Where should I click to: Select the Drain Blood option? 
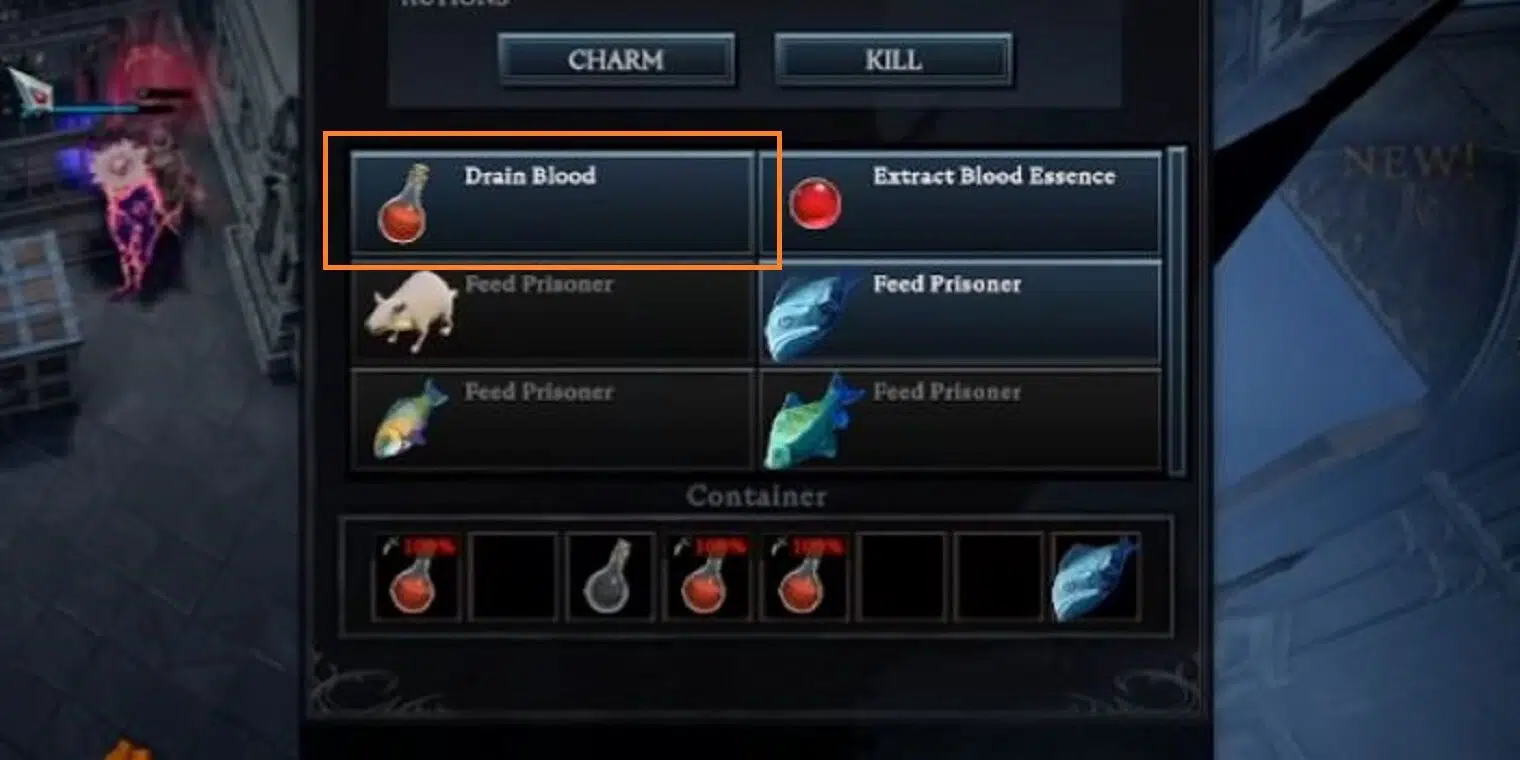tap(553, 203)
